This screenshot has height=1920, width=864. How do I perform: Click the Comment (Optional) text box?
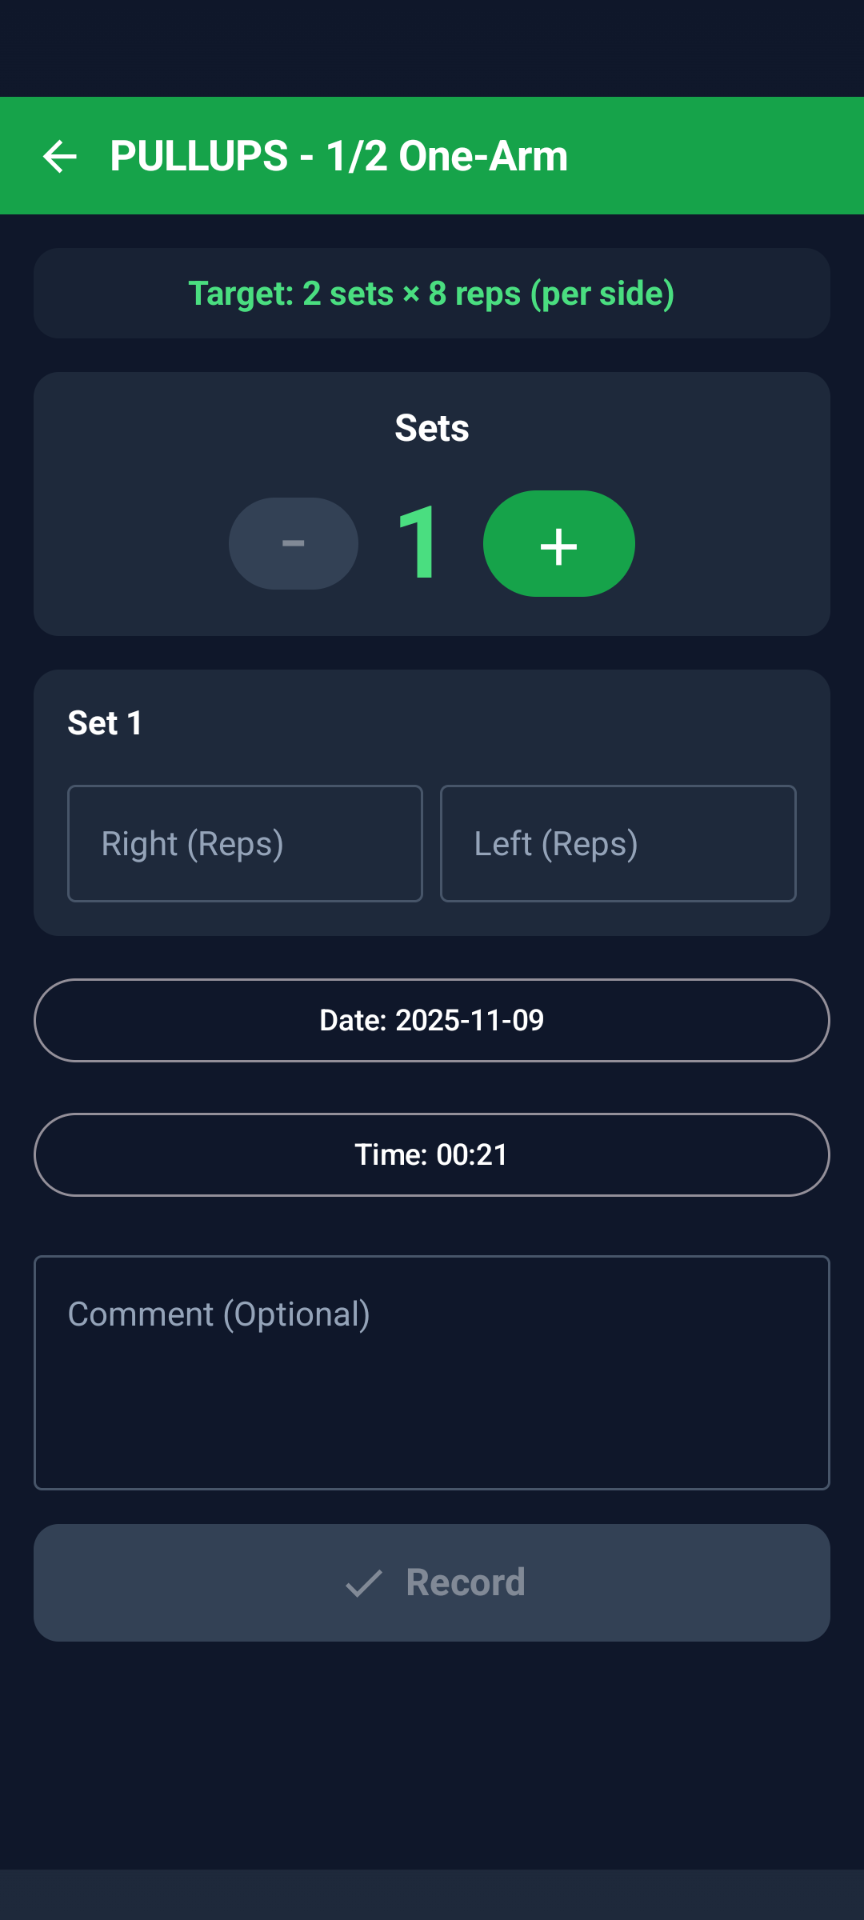click(x=432, y=1372)
